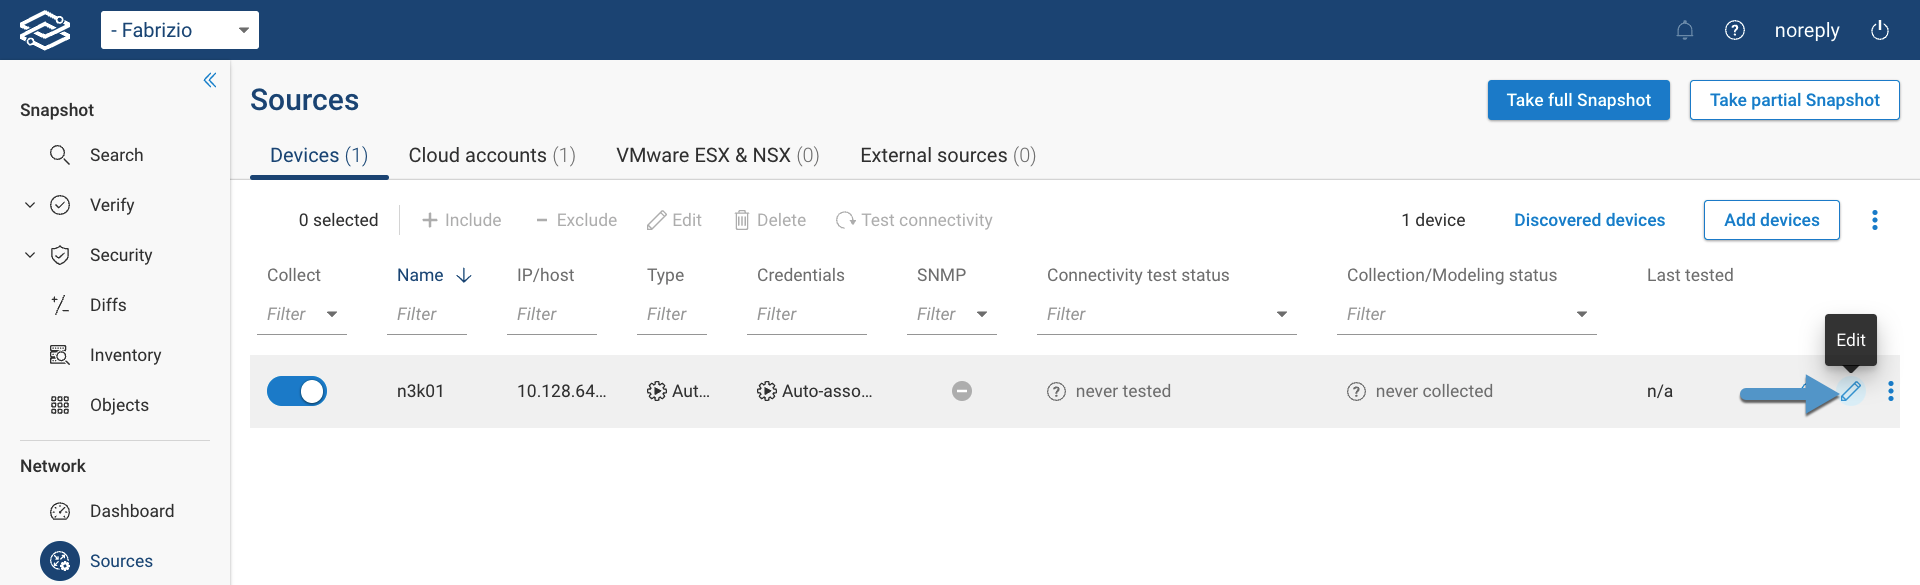Click the pencil edit icon for n3k01

coord(1851,391)
